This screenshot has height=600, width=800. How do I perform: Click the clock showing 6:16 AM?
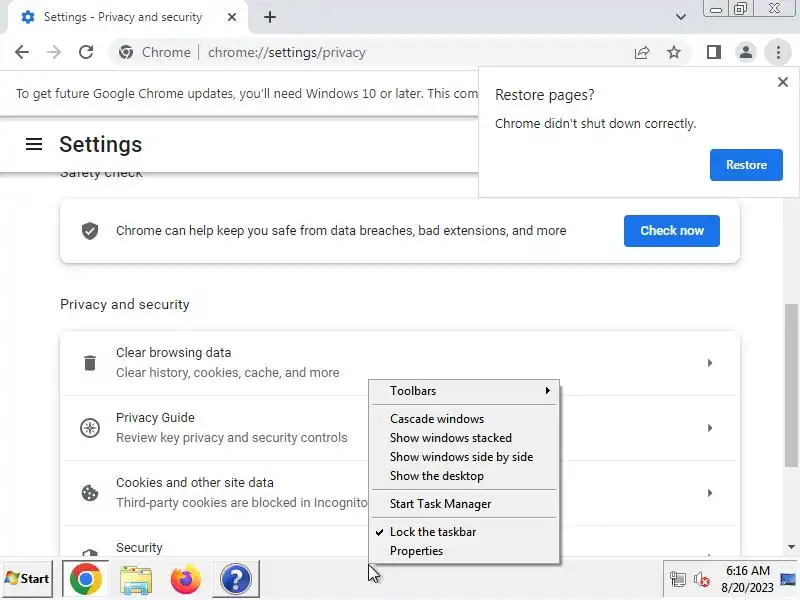pos(747,579)
